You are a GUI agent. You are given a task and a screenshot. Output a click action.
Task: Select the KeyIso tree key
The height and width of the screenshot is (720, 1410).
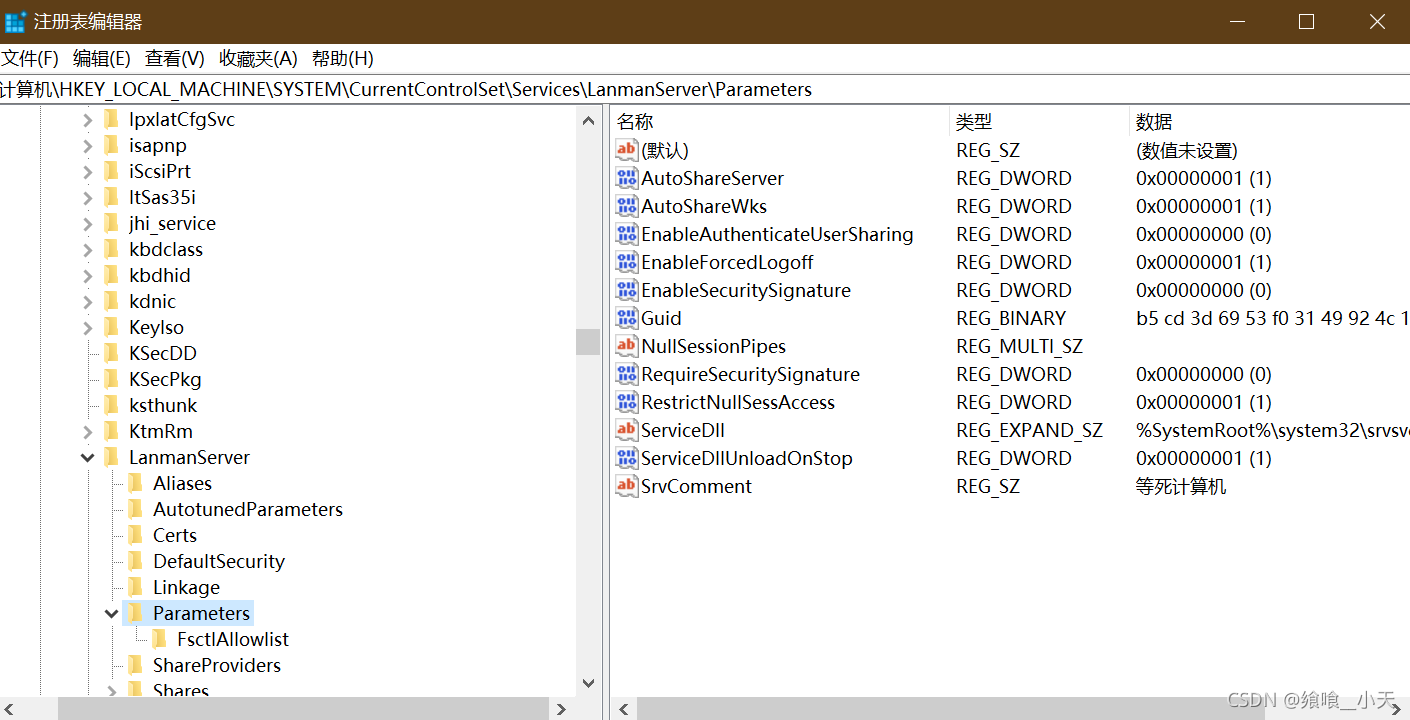[156, 327]
